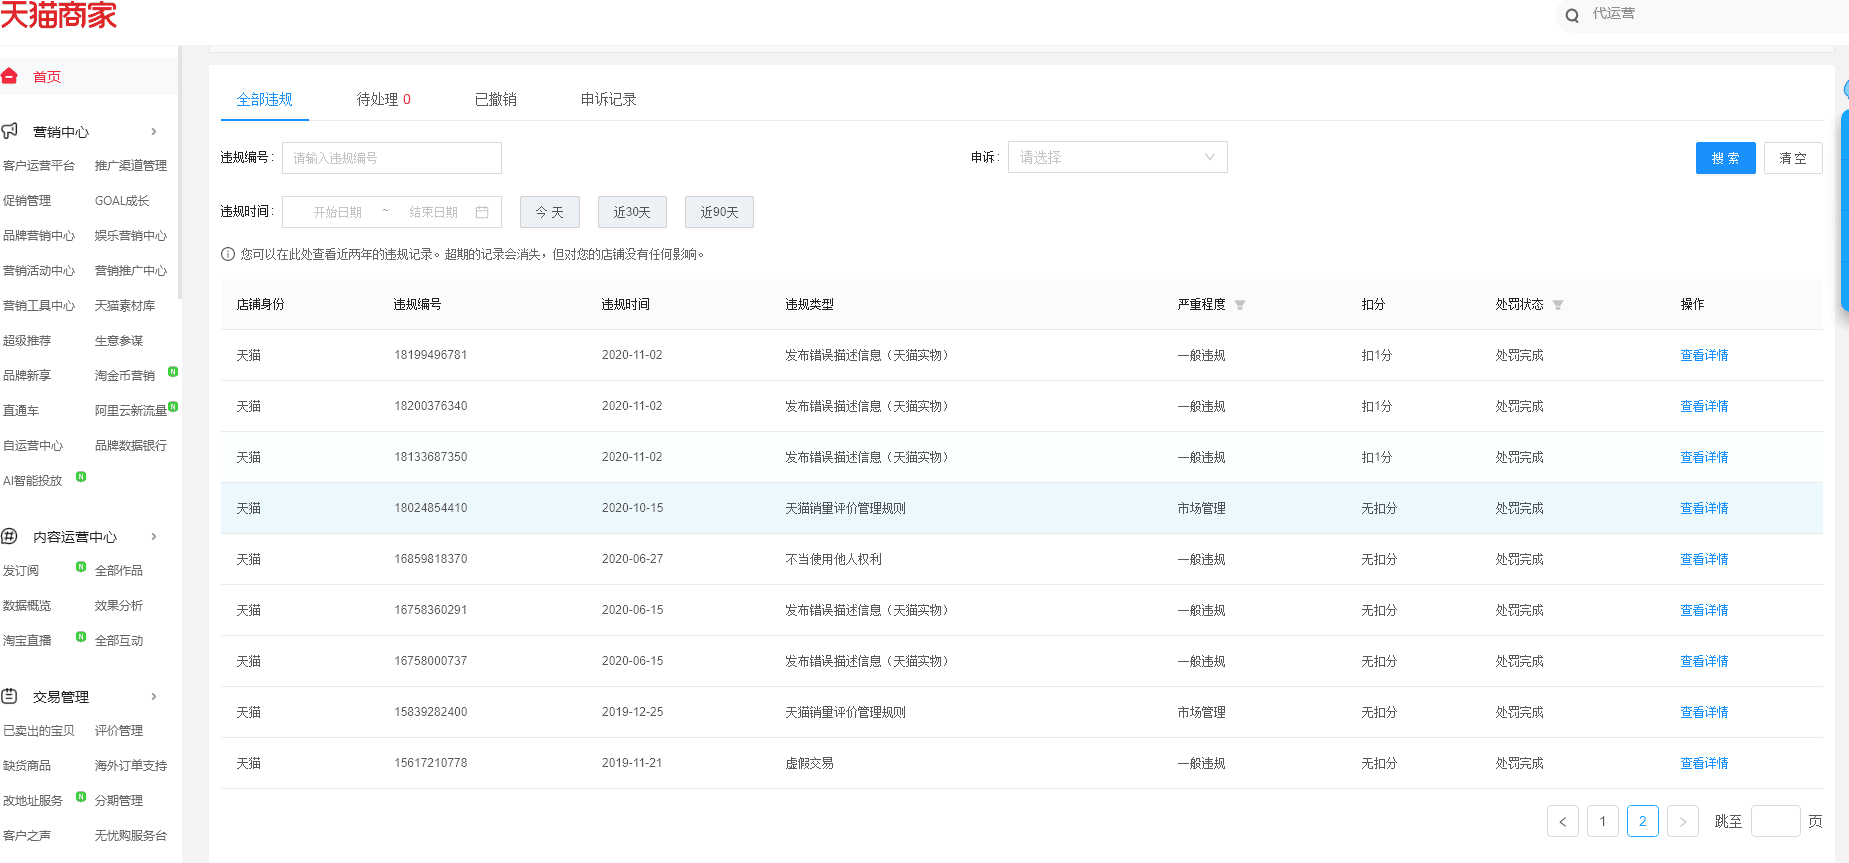
Task: Open 效果分析 in the sidebar
Action: point(119,605)
